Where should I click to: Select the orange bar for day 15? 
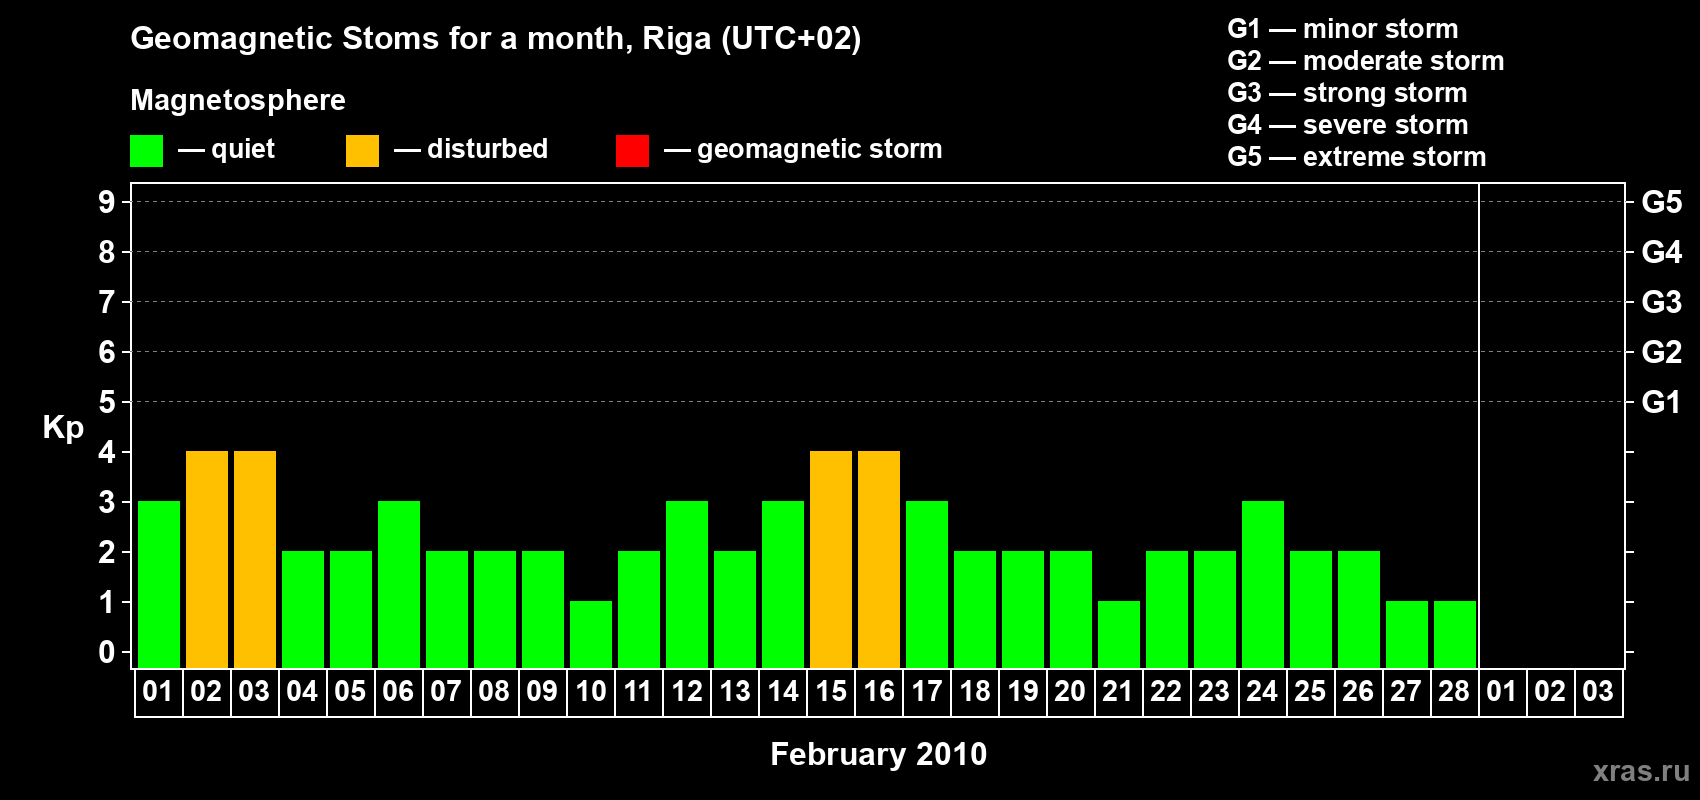831,560
